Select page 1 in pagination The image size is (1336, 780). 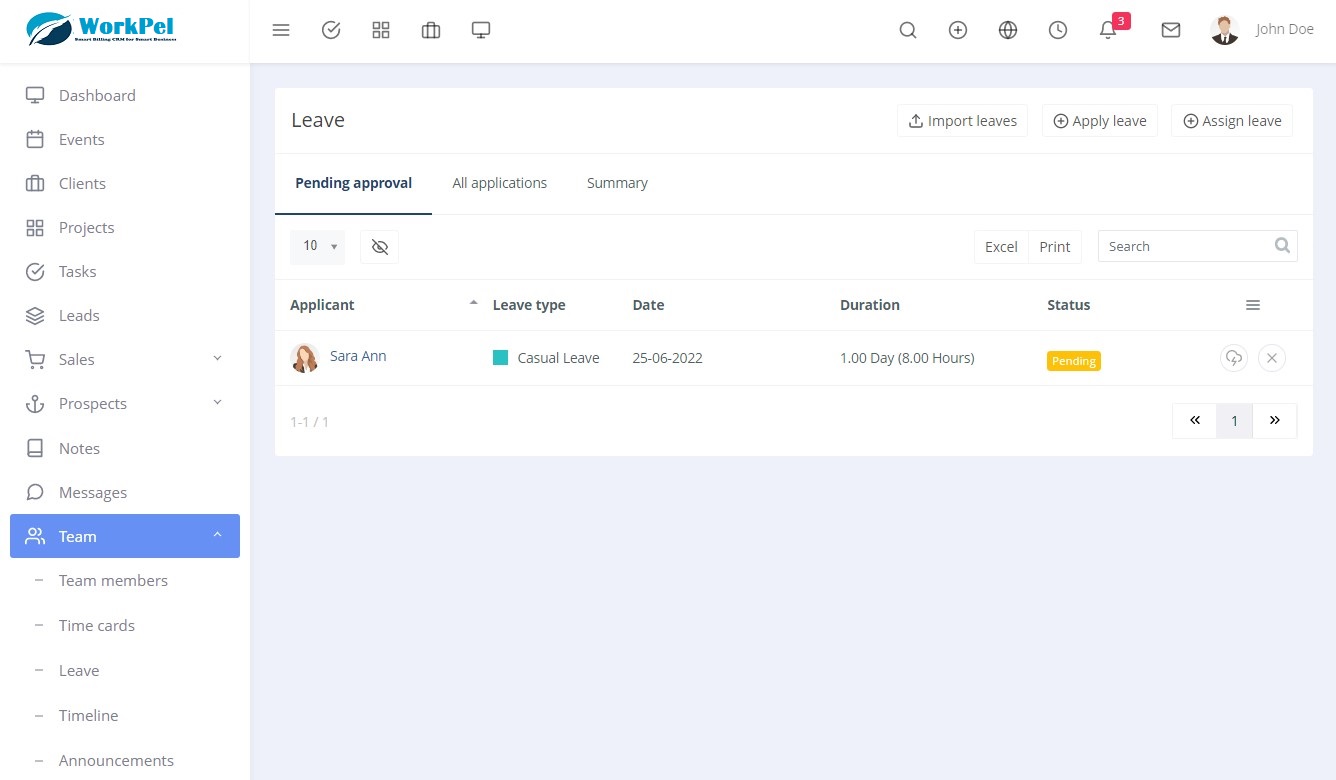pos(1235,421)
